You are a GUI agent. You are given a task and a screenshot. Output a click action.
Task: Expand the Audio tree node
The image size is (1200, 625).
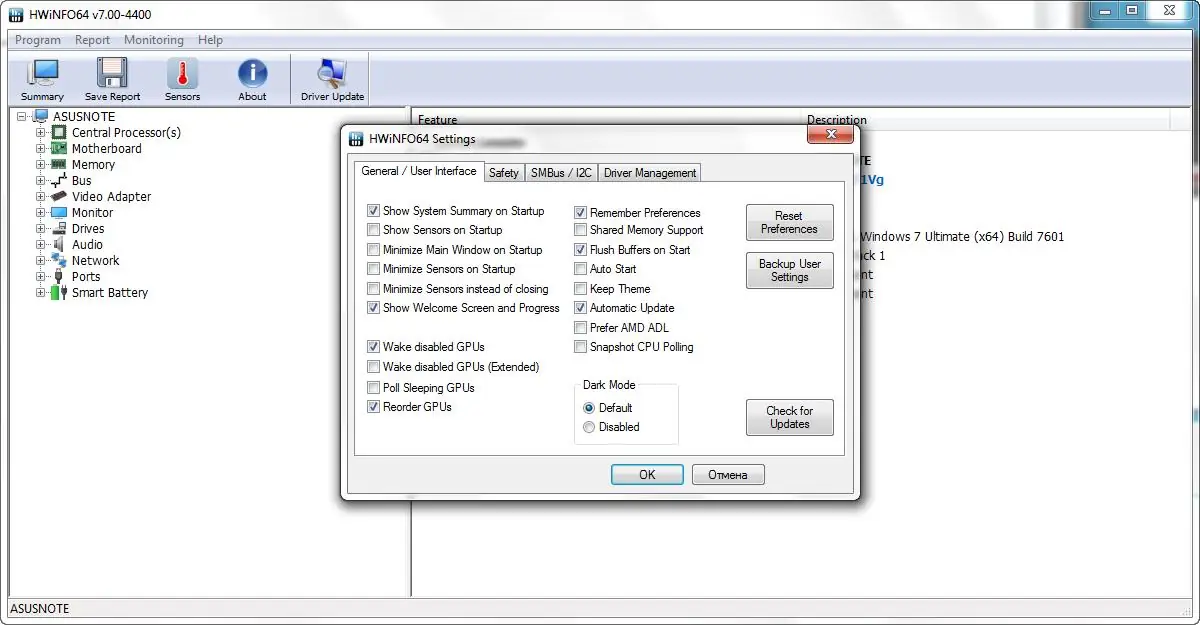(x=41, y=244)
